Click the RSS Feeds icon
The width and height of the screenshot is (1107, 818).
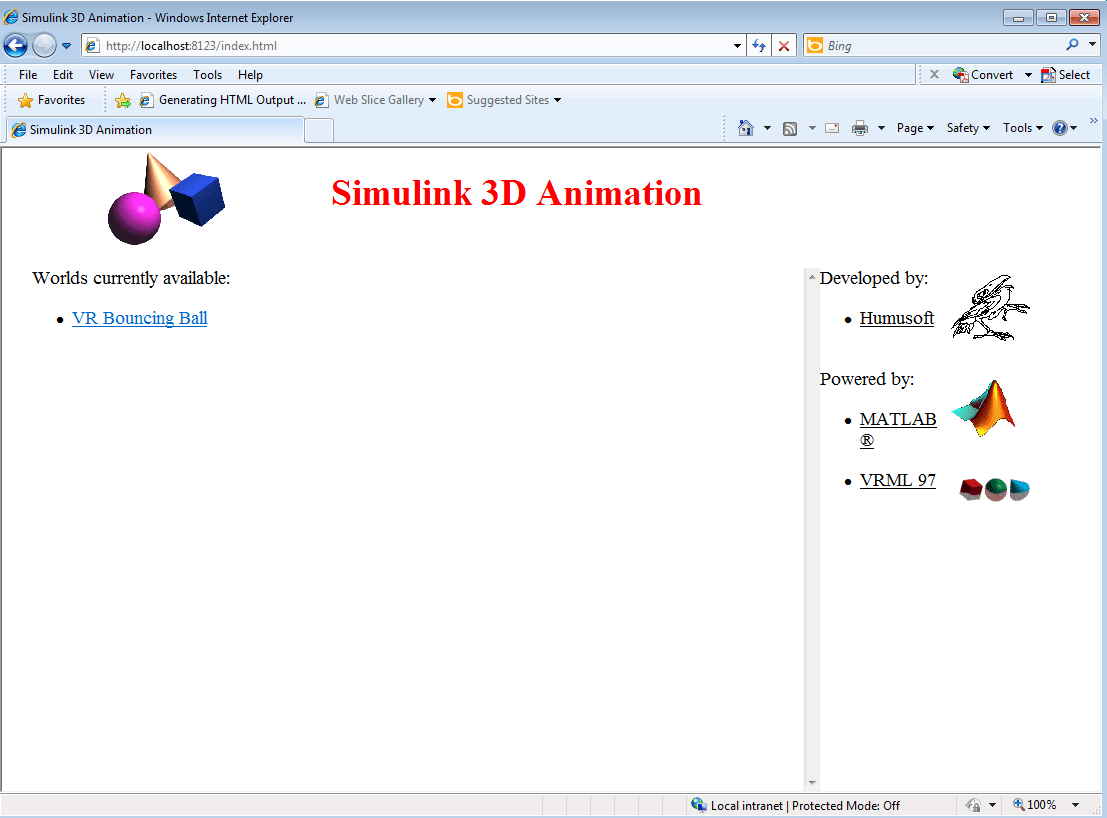click(x=790, y=128)
